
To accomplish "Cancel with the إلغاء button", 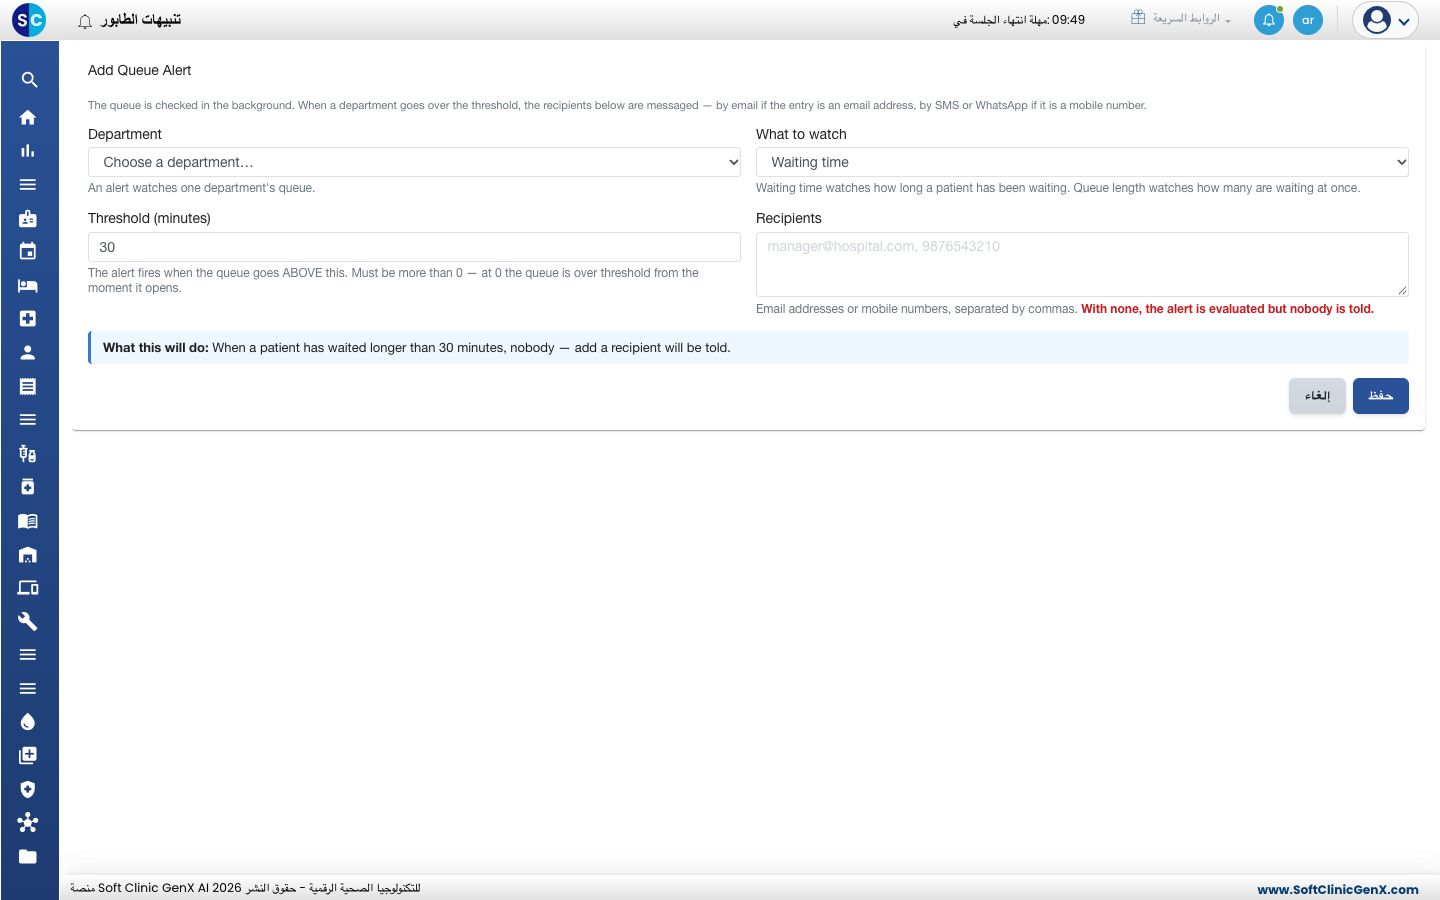I will pyautogui.click(x=1317, y=396).
